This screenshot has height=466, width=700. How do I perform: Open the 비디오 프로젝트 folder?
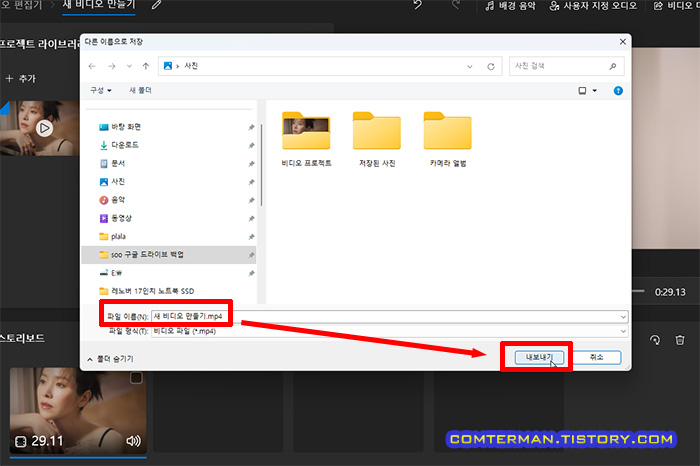306,139
